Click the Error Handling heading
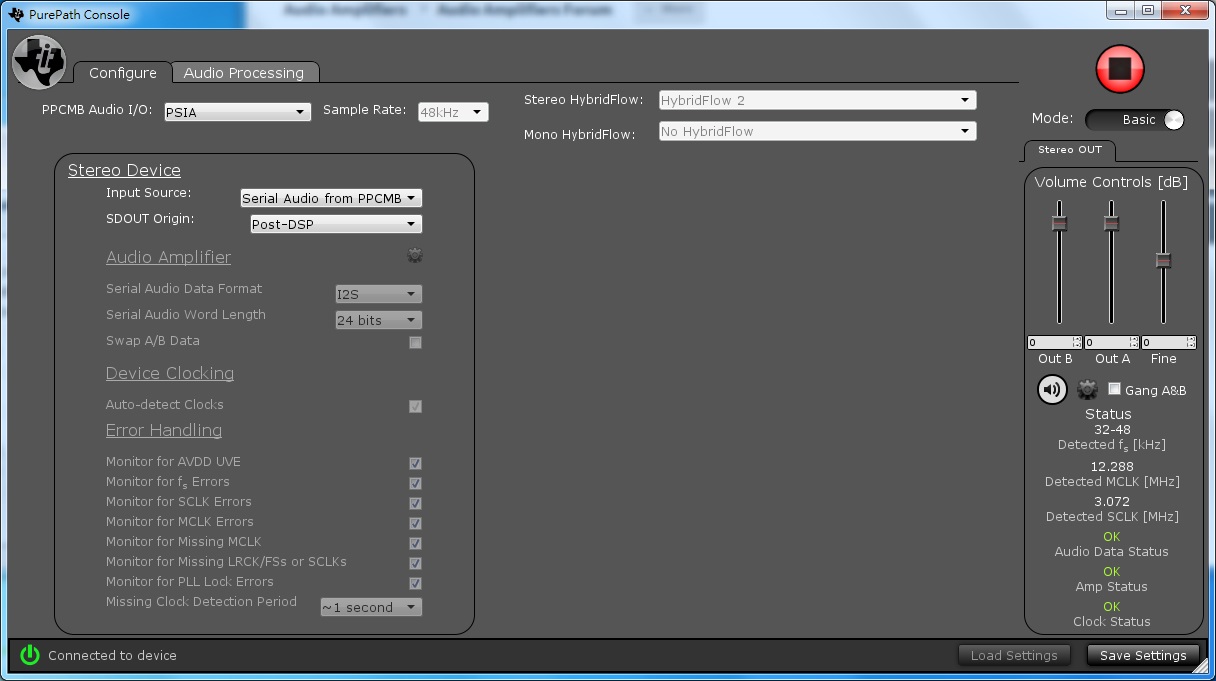The height and width of the screenshot is (681, 1216). [164, 430]
